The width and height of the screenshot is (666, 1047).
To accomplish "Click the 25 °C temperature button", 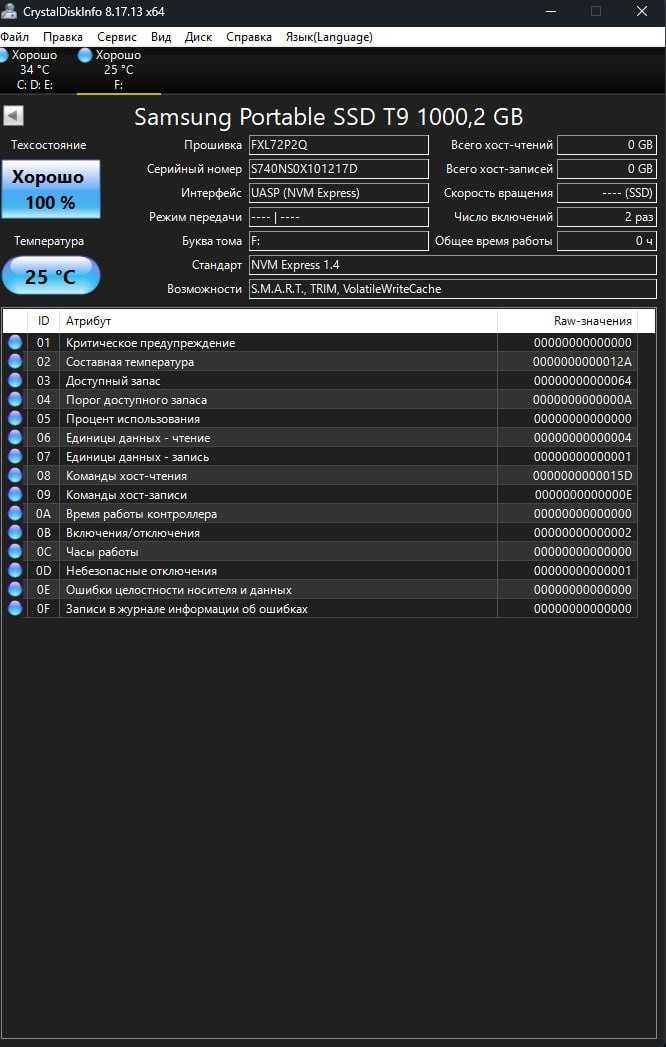I will coord(51,276).
